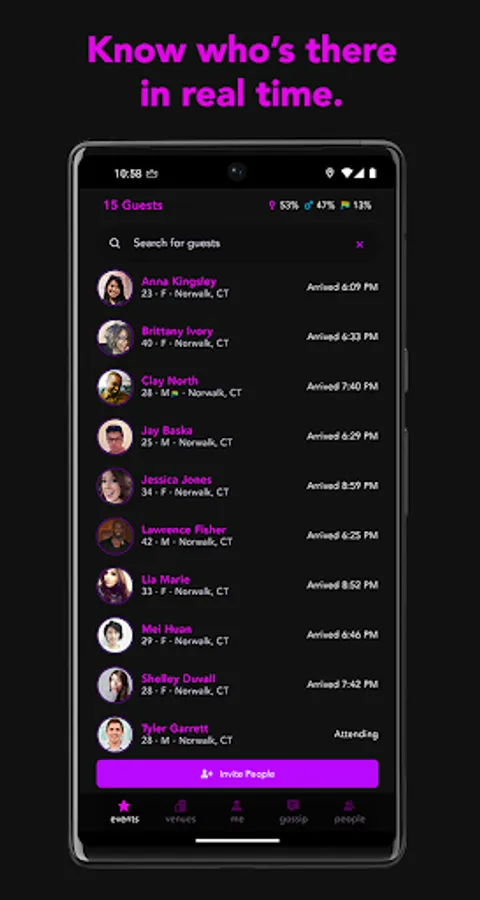Select Brittany Ivory's name
Image resolution: width=480 pixels, height=900 pixels.
(x=177, y=331)
